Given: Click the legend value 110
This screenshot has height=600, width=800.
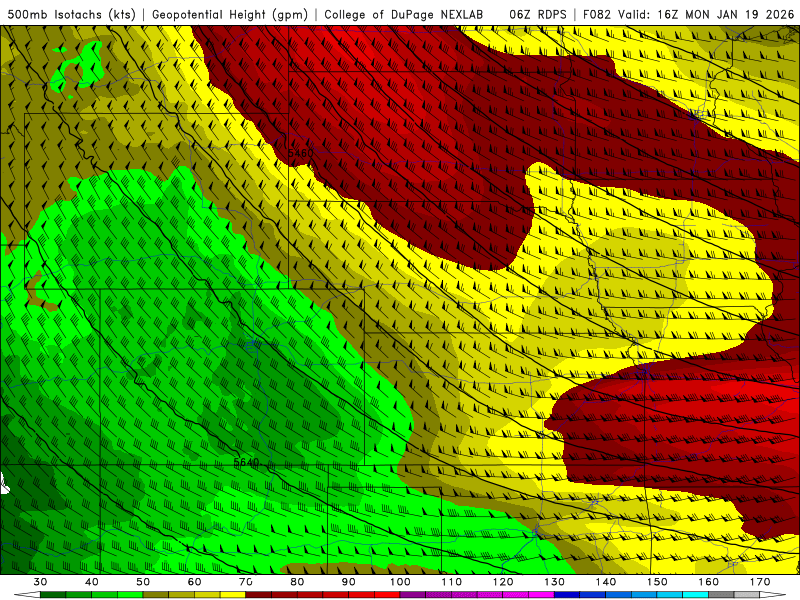Looking at the screenshot, I should tap(452, 582).
